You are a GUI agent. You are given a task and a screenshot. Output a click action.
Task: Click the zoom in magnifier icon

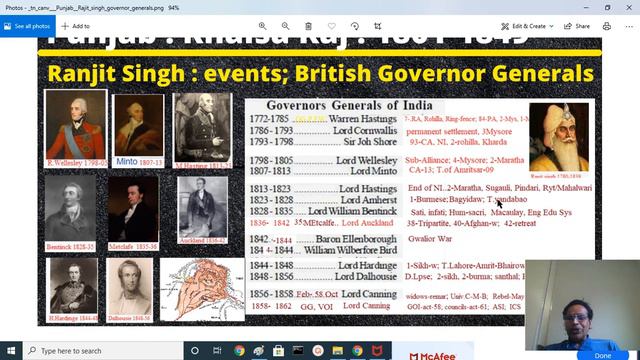(x=262, y=26)
